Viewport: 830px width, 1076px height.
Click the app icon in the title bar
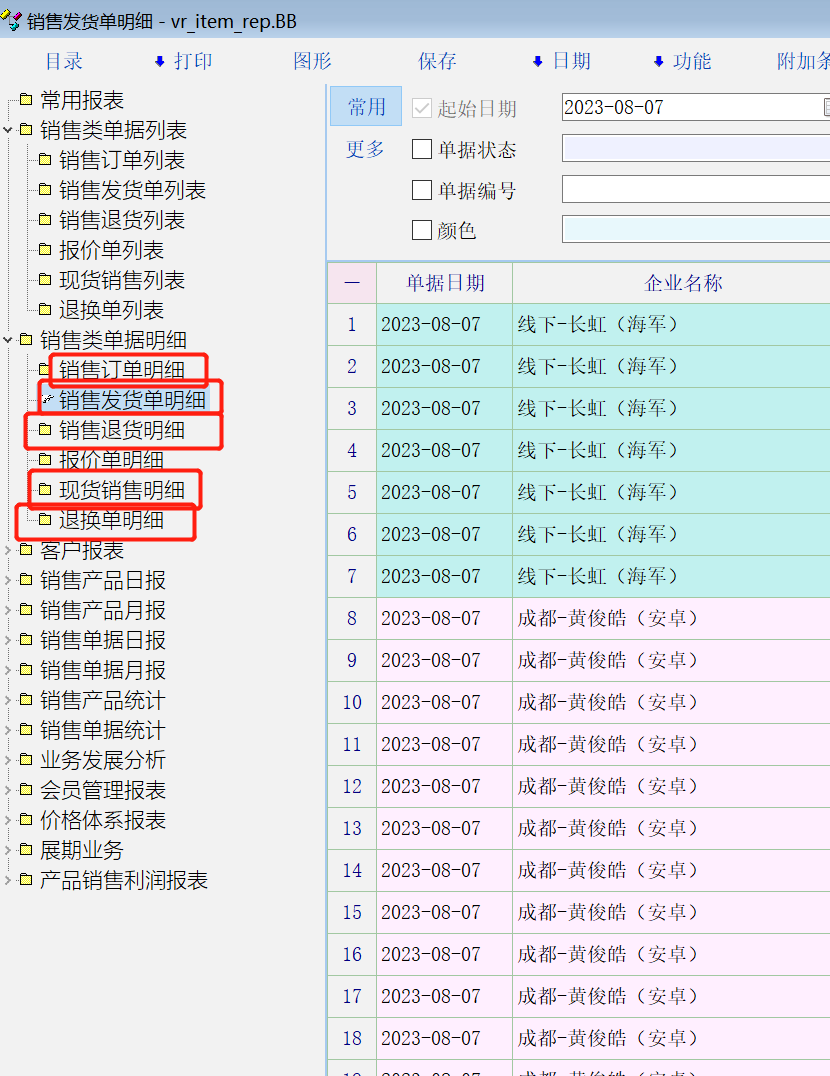click(x=12, y=21)
